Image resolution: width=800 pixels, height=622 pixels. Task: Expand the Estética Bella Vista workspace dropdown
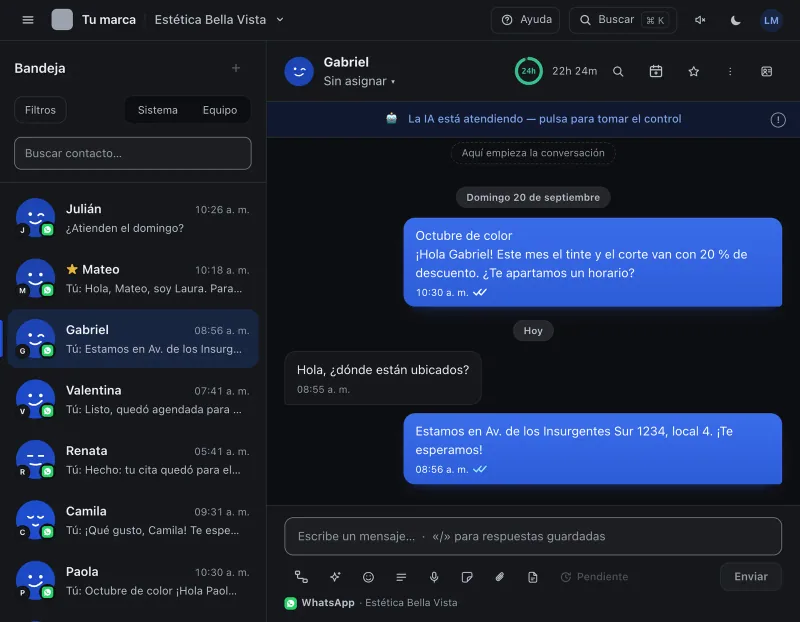[x=219, y=20]
